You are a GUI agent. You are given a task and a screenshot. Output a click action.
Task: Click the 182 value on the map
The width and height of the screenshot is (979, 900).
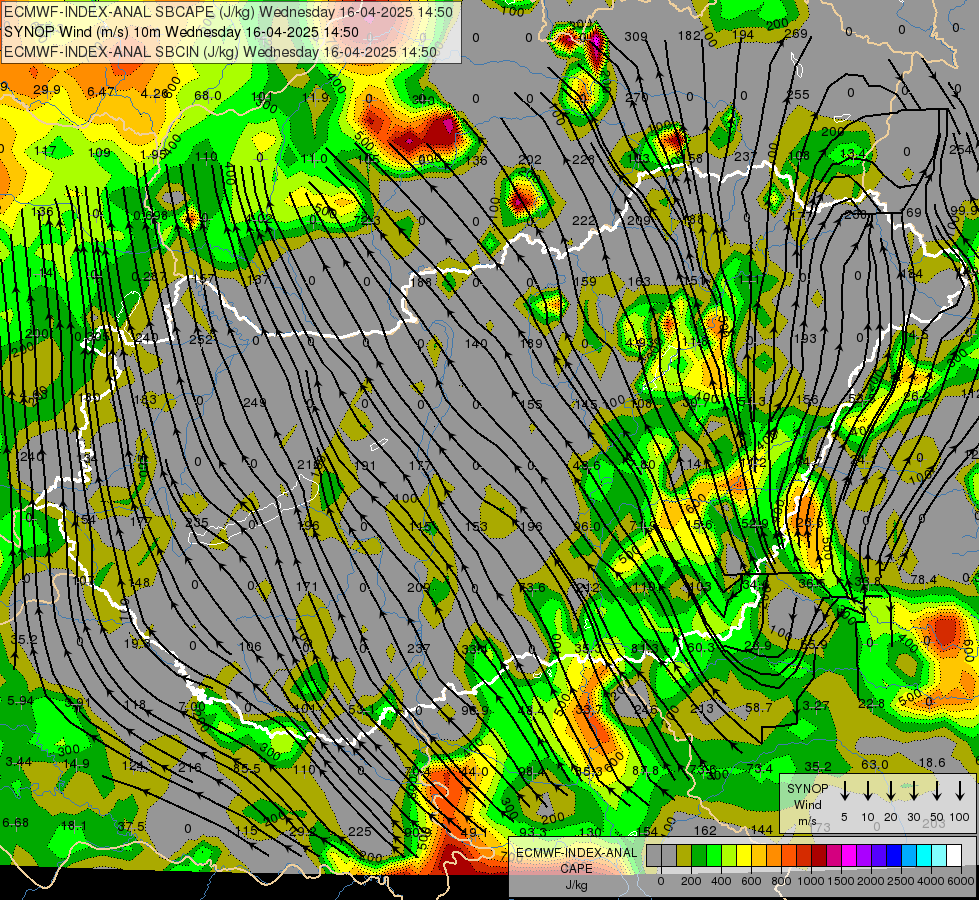(x=690, y=36)
